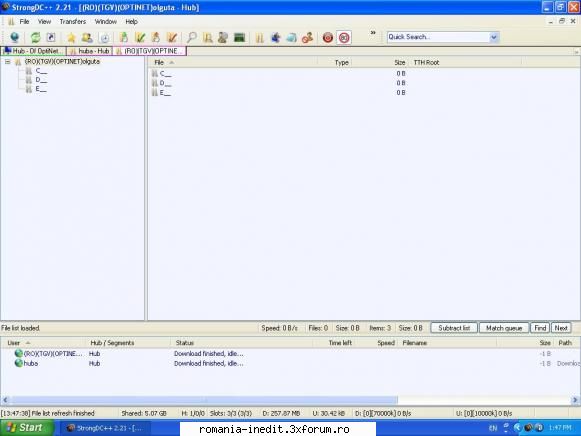Select (RO)(TGV)(OPTINET)olguta root in tree

click(62, 61)
